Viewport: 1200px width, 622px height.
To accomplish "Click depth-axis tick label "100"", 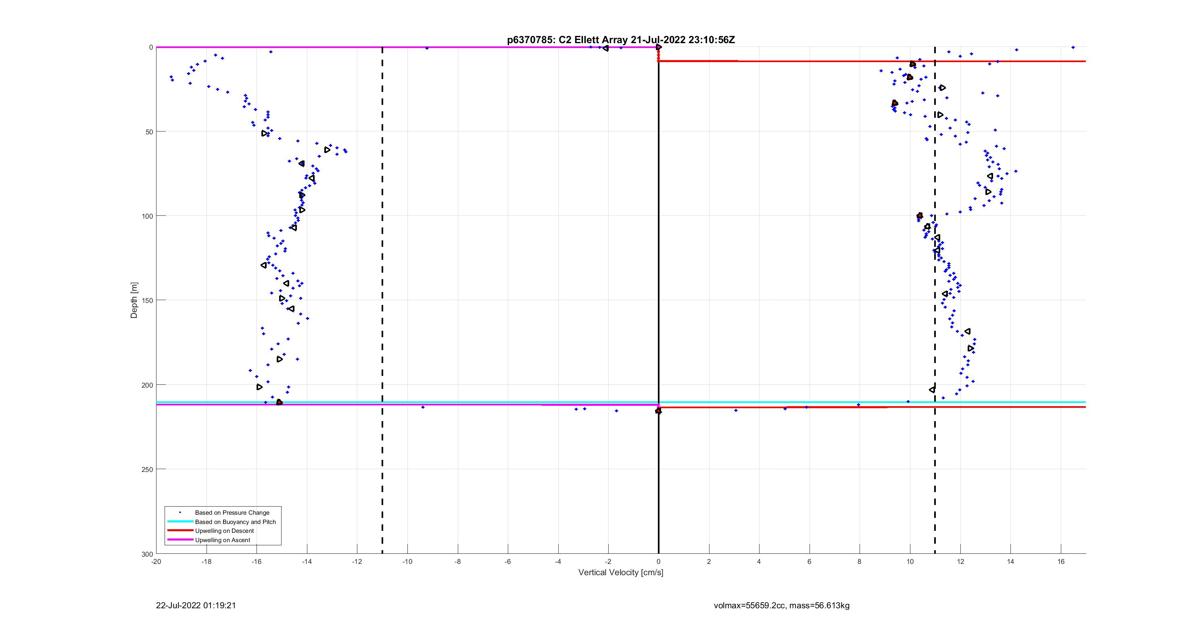I will (x=146, y=216).
